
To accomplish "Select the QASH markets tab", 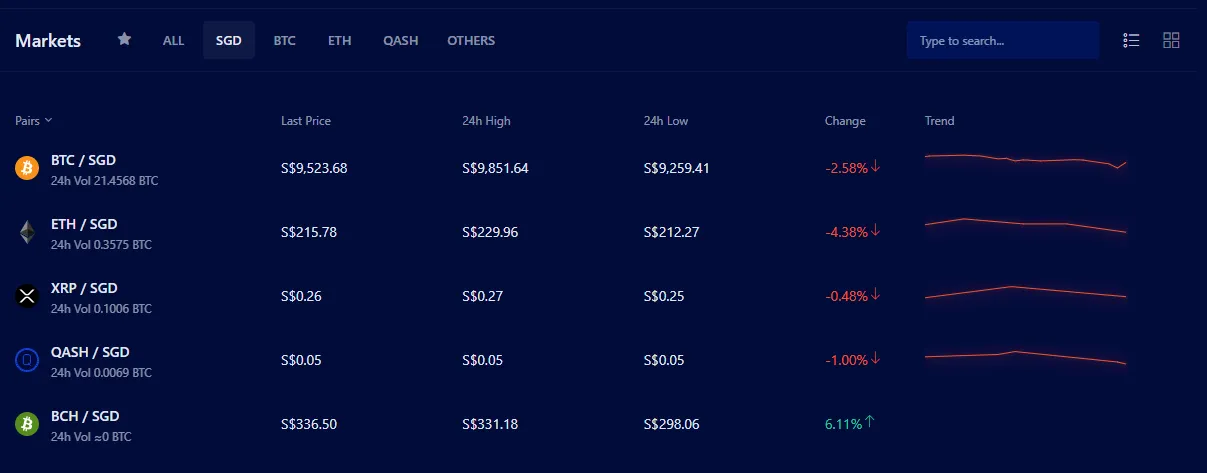I will tap(401, 41).
